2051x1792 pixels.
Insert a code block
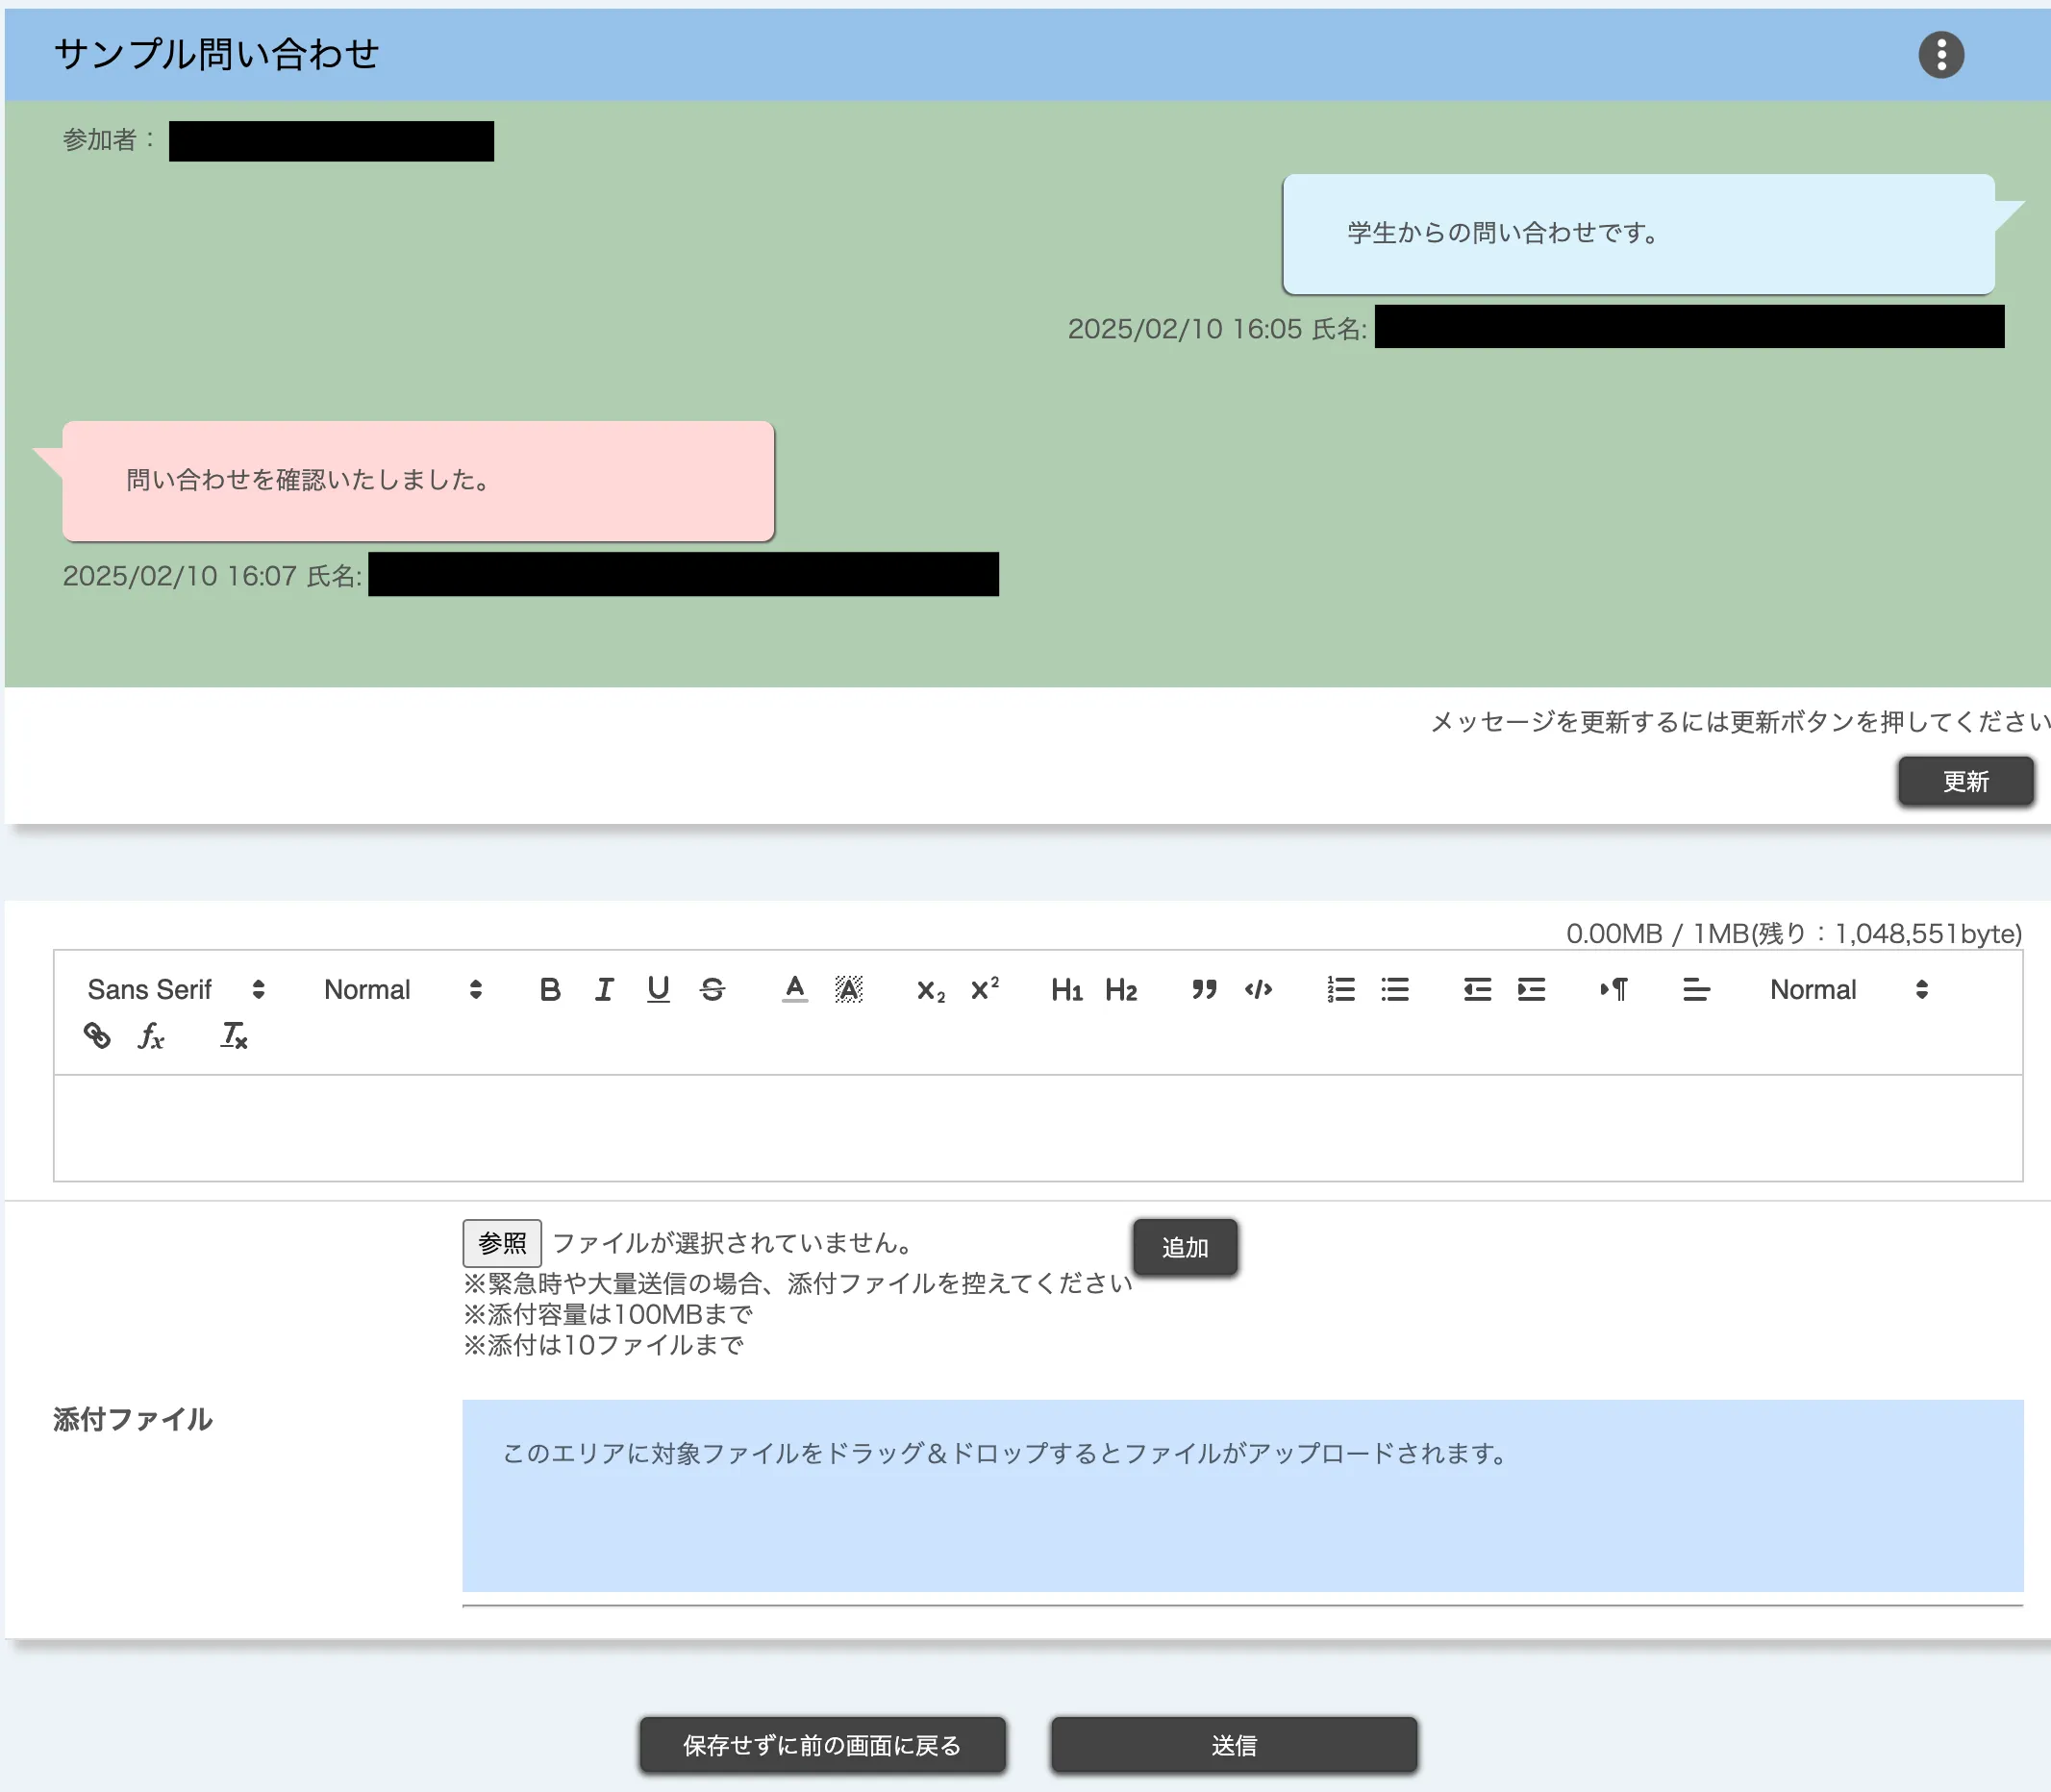point(1258,989)
